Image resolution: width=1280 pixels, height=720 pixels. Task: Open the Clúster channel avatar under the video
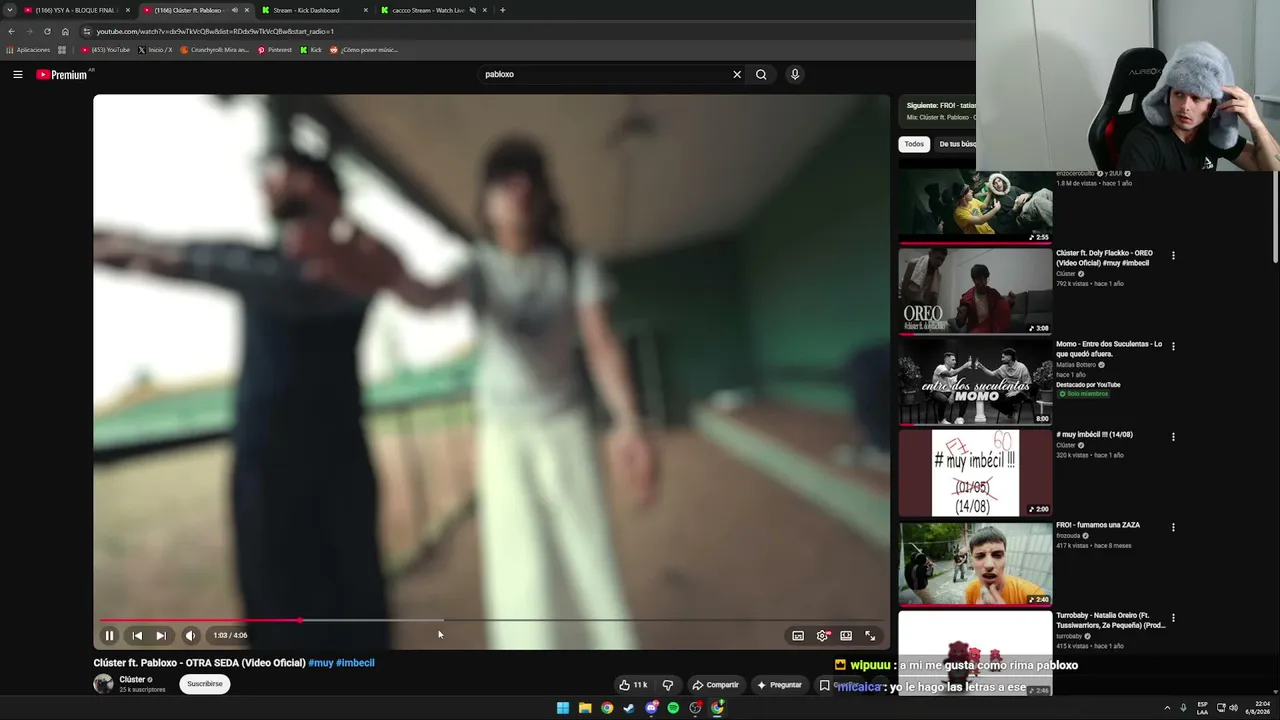103,684
